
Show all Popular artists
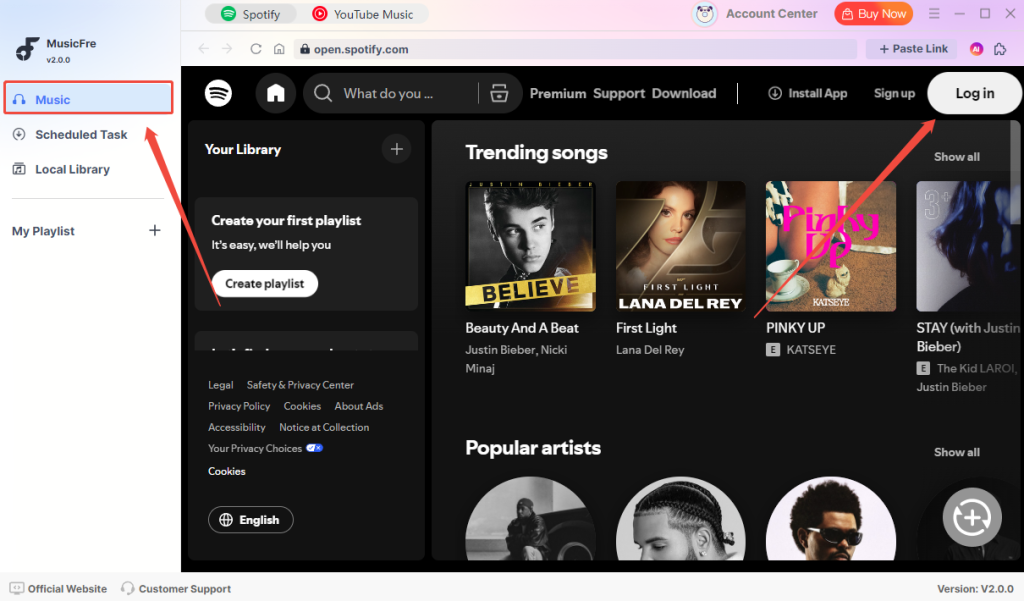click(957, 452)
